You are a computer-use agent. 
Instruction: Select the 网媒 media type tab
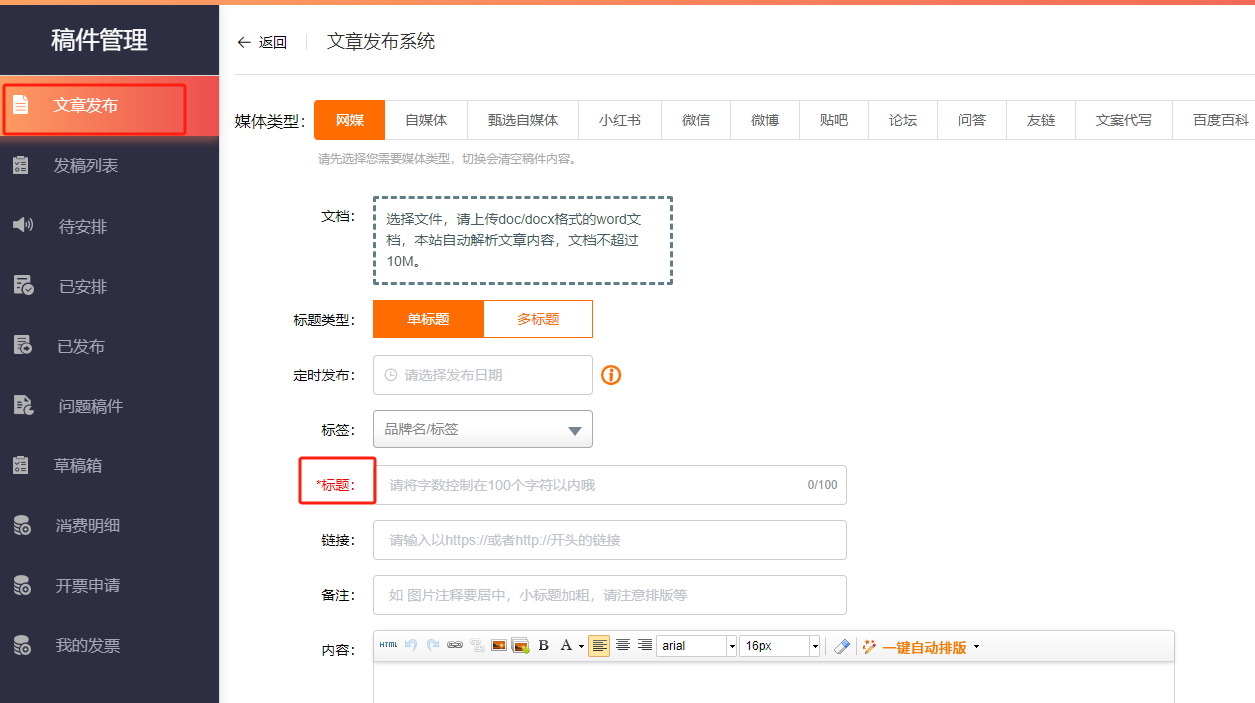tap(349, 120)
